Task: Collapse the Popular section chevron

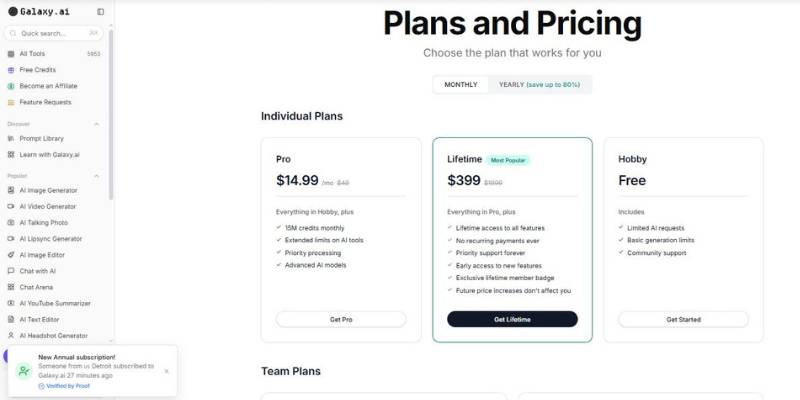Action: tap(97, 176)
